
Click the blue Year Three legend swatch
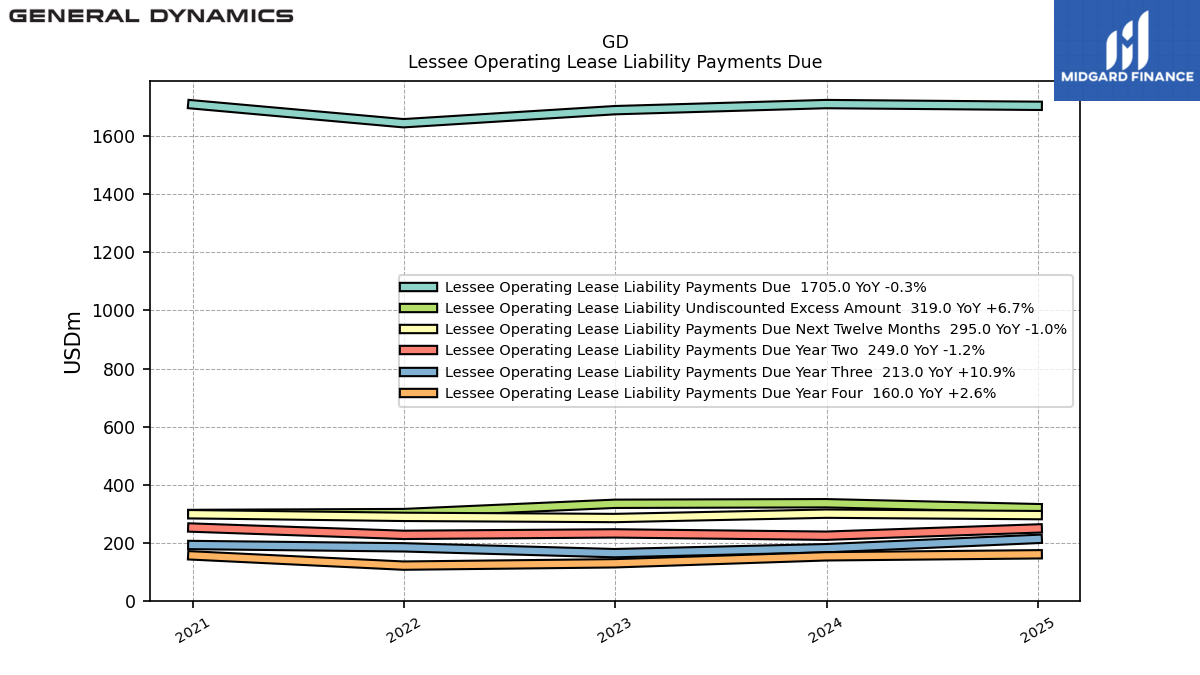[x=418, y=372]
